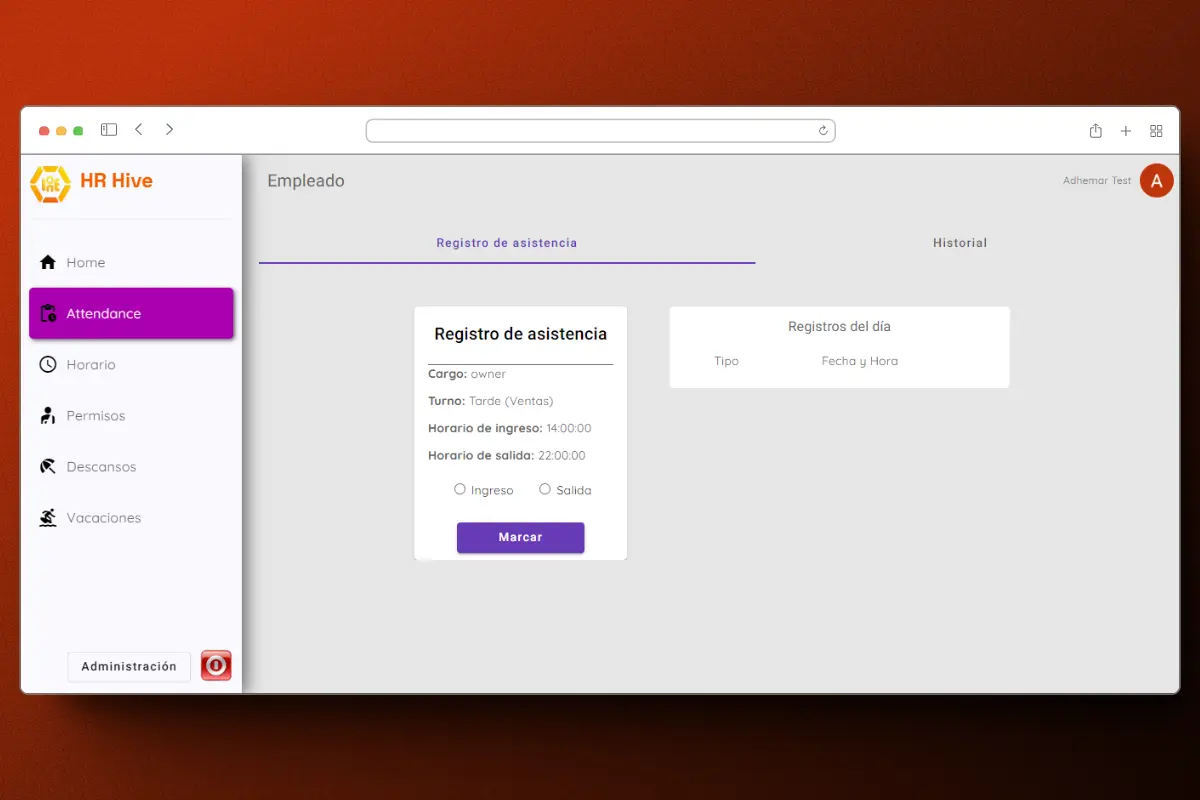Select the Attendance clipboard icon
The width and height of the screenshot is (1200, 800).
pyautogui.click(x=47, y=313)
